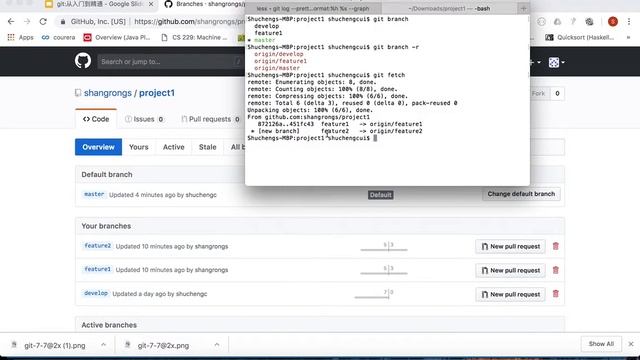This screenshot has width=640, height=360.
Task: Open the CS 229: Machine bookmark
Action: click(194, 38)
